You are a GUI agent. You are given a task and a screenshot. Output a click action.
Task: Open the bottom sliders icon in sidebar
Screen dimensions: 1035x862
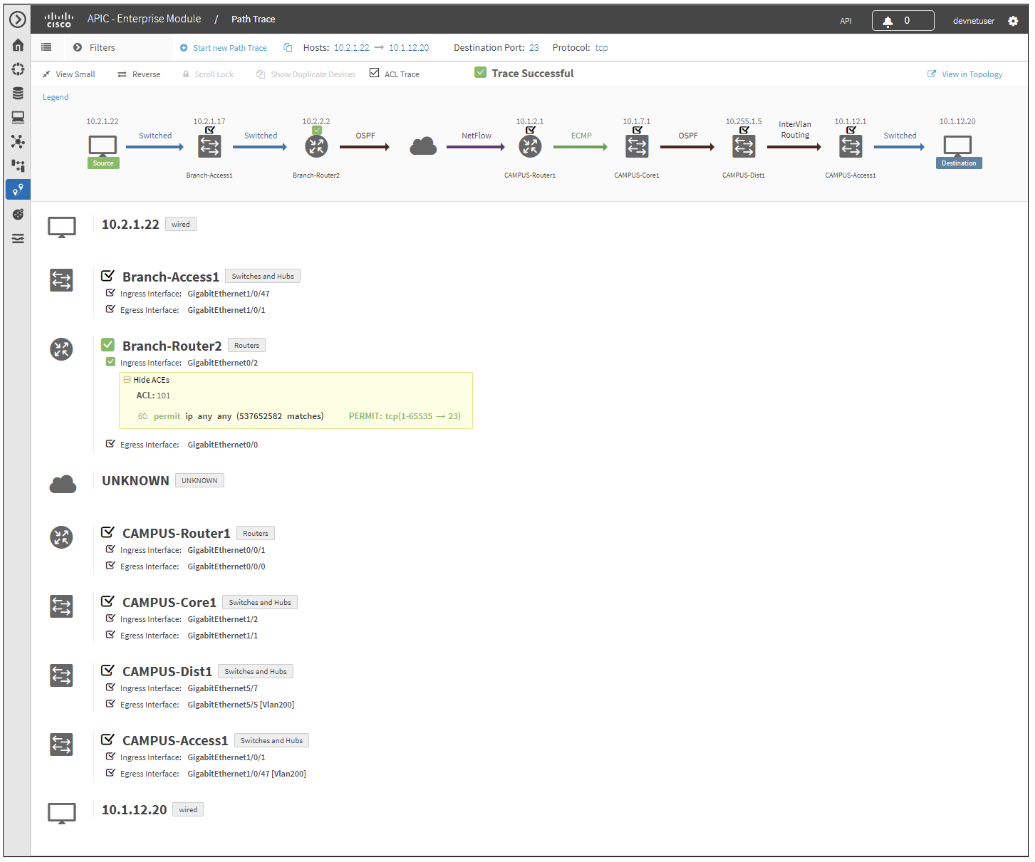pos(18,238)
